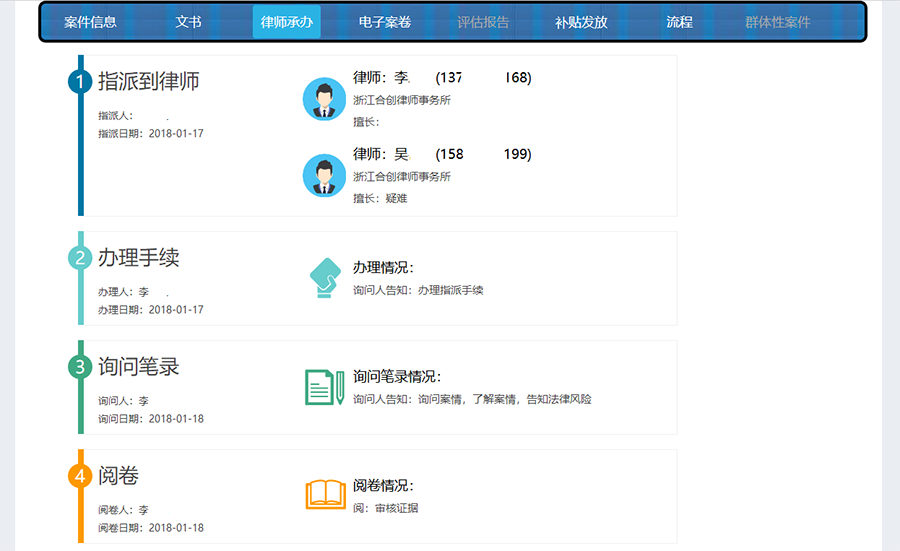This screenshot has width=900, height=551.
Task: Click step 3 circle marker
Action: (80, 367)
